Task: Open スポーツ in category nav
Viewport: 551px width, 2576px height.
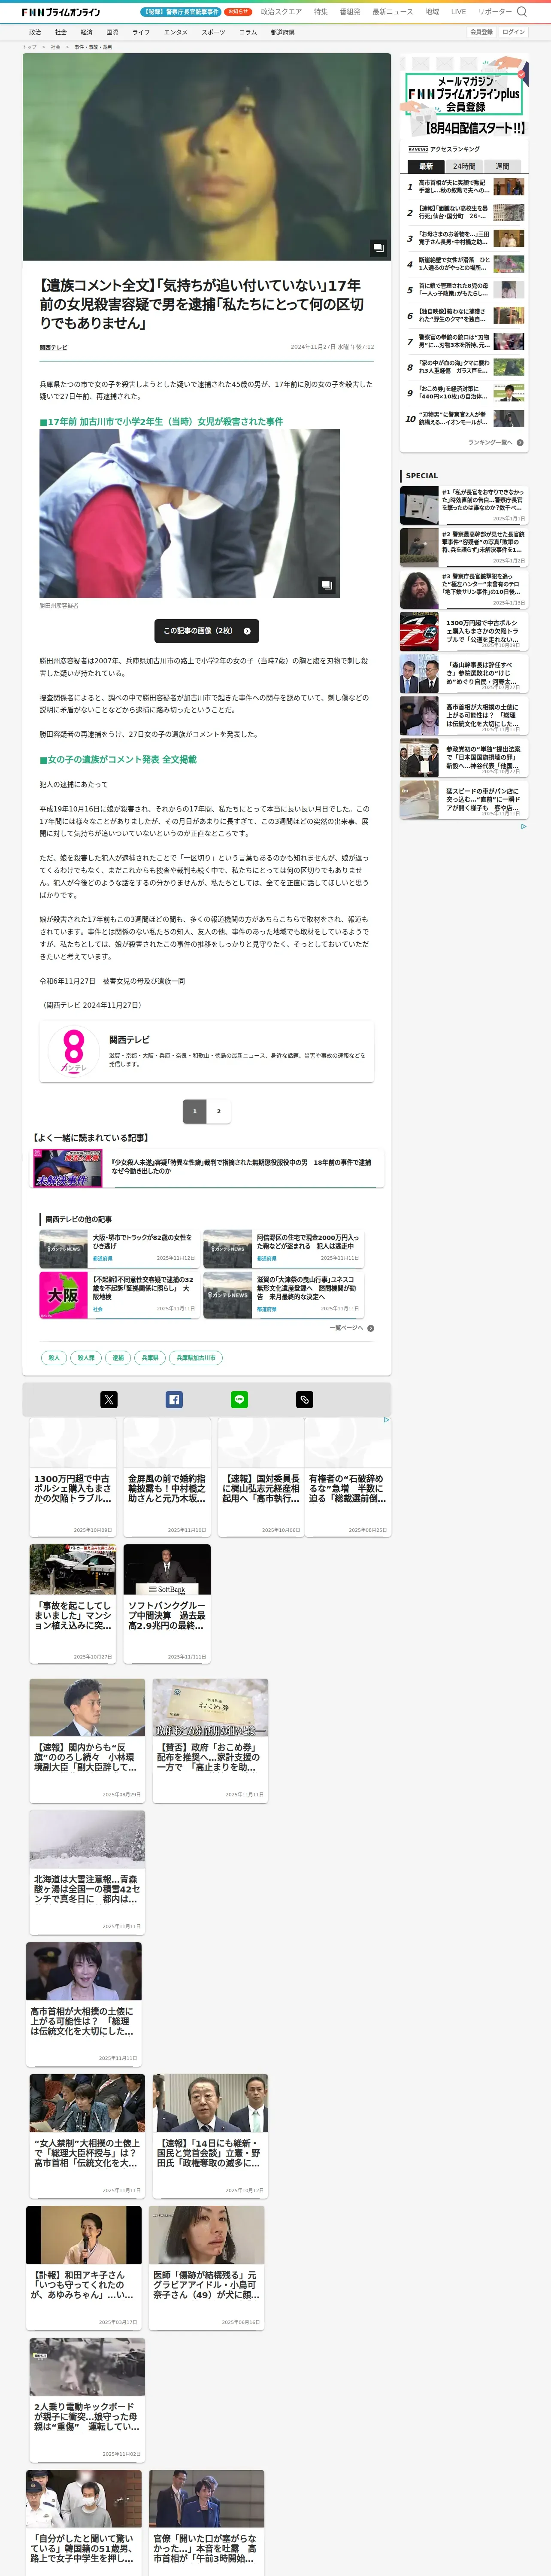Action: click(x=213, y=32)
